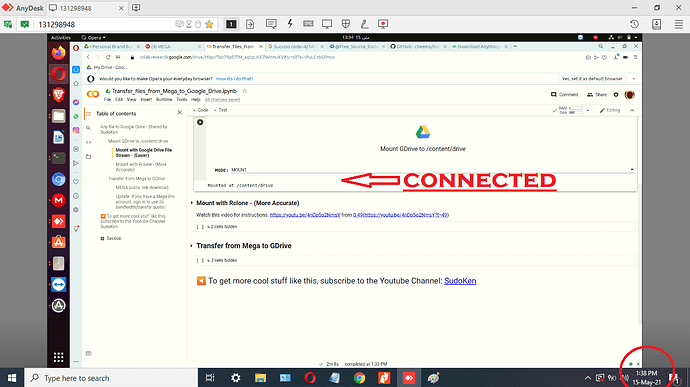Start AnyDesk session recording icon
This screenshot has width=690, height=387.
click(x=383, y=24)
